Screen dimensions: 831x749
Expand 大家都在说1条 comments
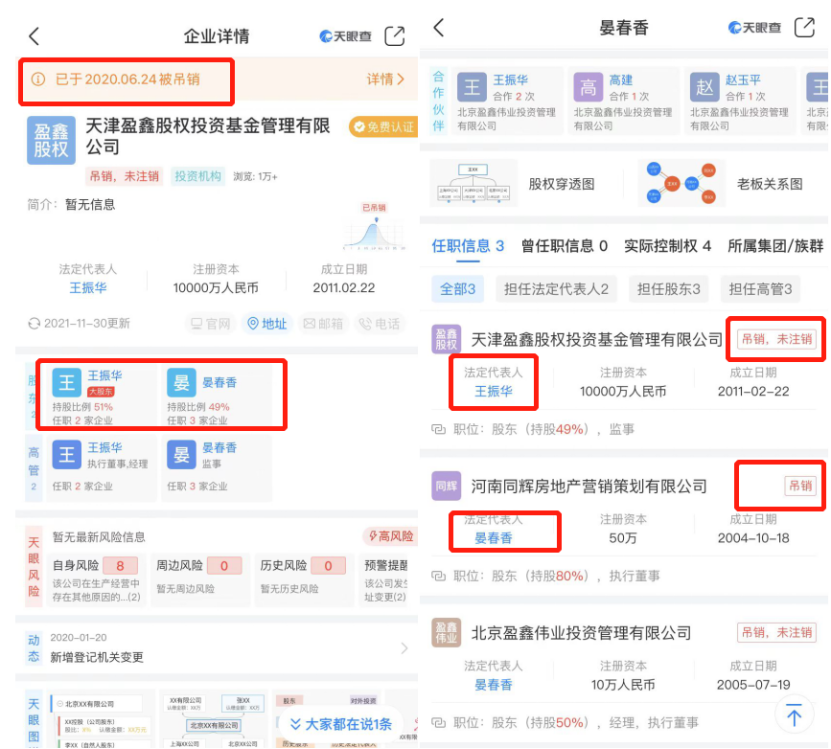pyautogui.click(x=342, y=724)
